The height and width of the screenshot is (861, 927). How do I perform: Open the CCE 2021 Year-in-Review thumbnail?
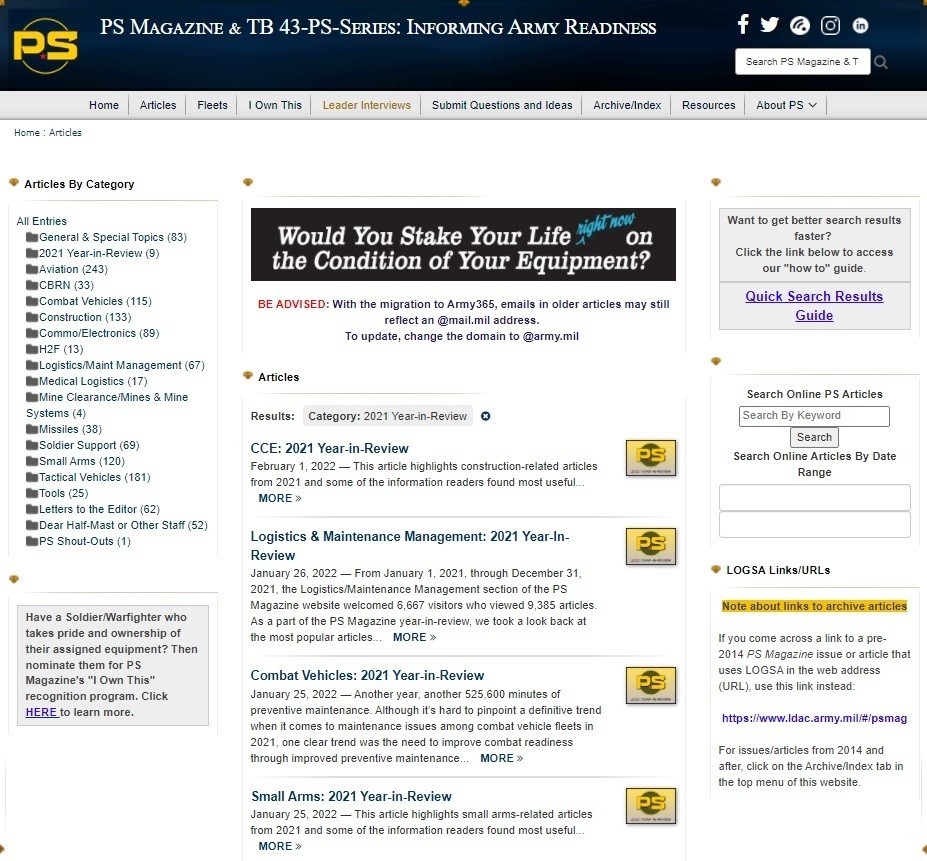coord(651,458)
